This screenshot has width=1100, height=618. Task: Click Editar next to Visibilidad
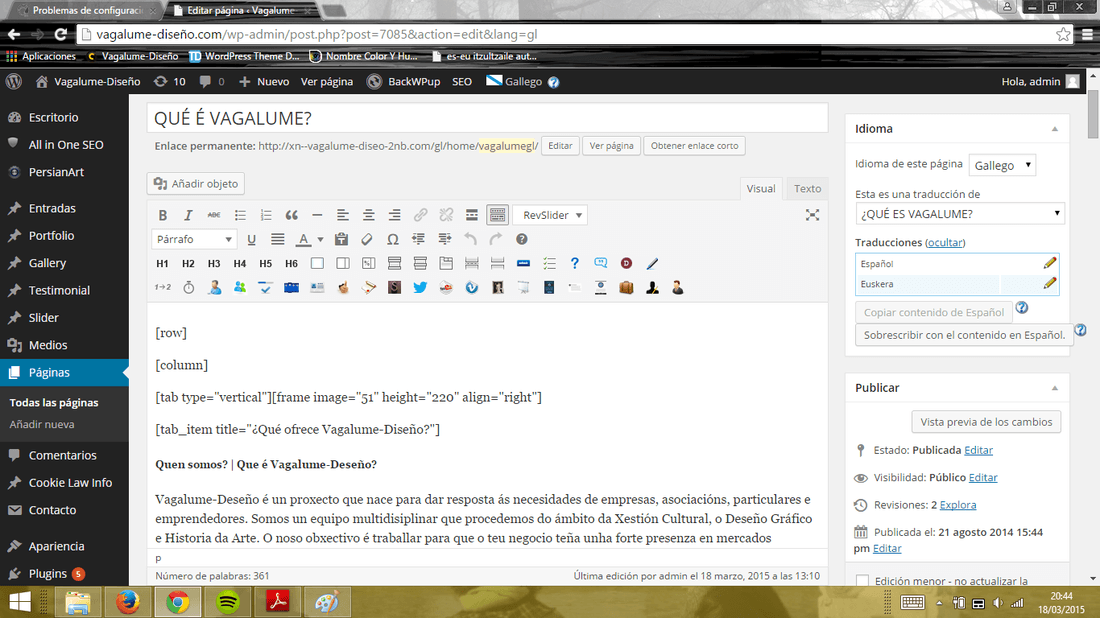click(983, 478)
